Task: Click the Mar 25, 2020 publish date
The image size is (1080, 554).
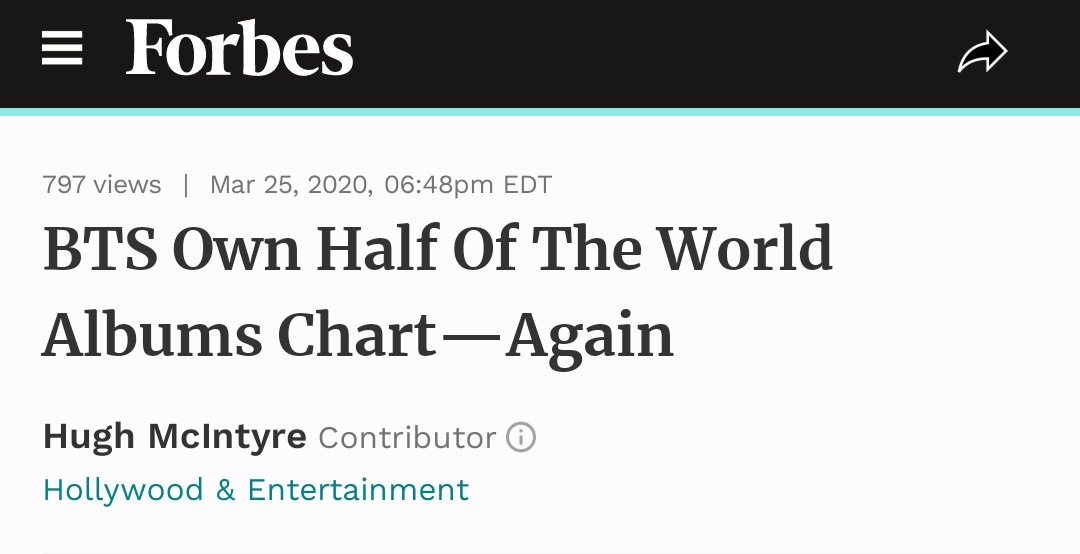Action: 290,185
